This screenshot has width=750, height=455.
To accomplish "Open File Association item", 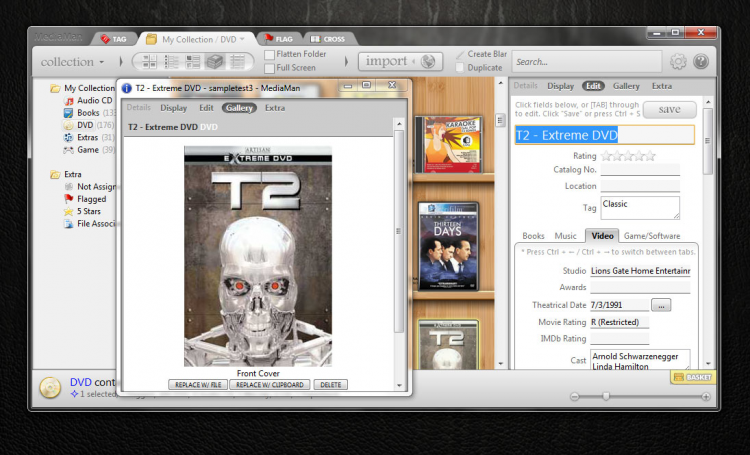I will pos(90,223).
